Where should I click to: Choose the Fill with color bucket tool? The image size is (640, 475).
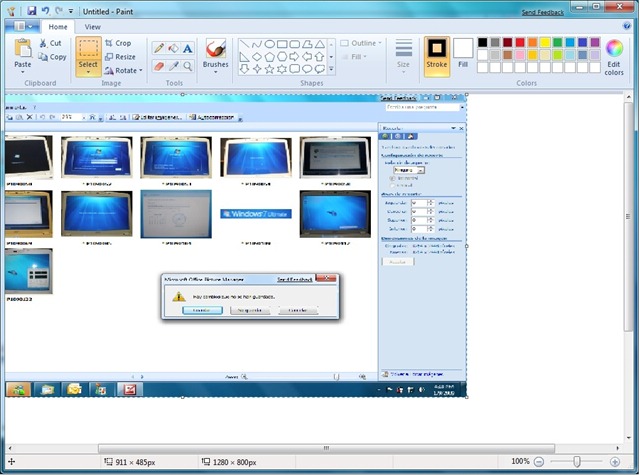point(172,48)
